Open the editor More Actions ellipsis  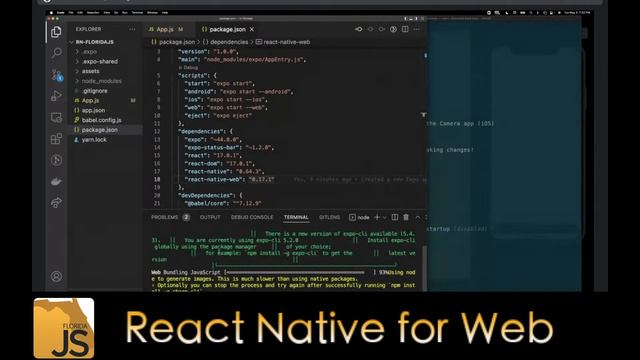[416, 29]
